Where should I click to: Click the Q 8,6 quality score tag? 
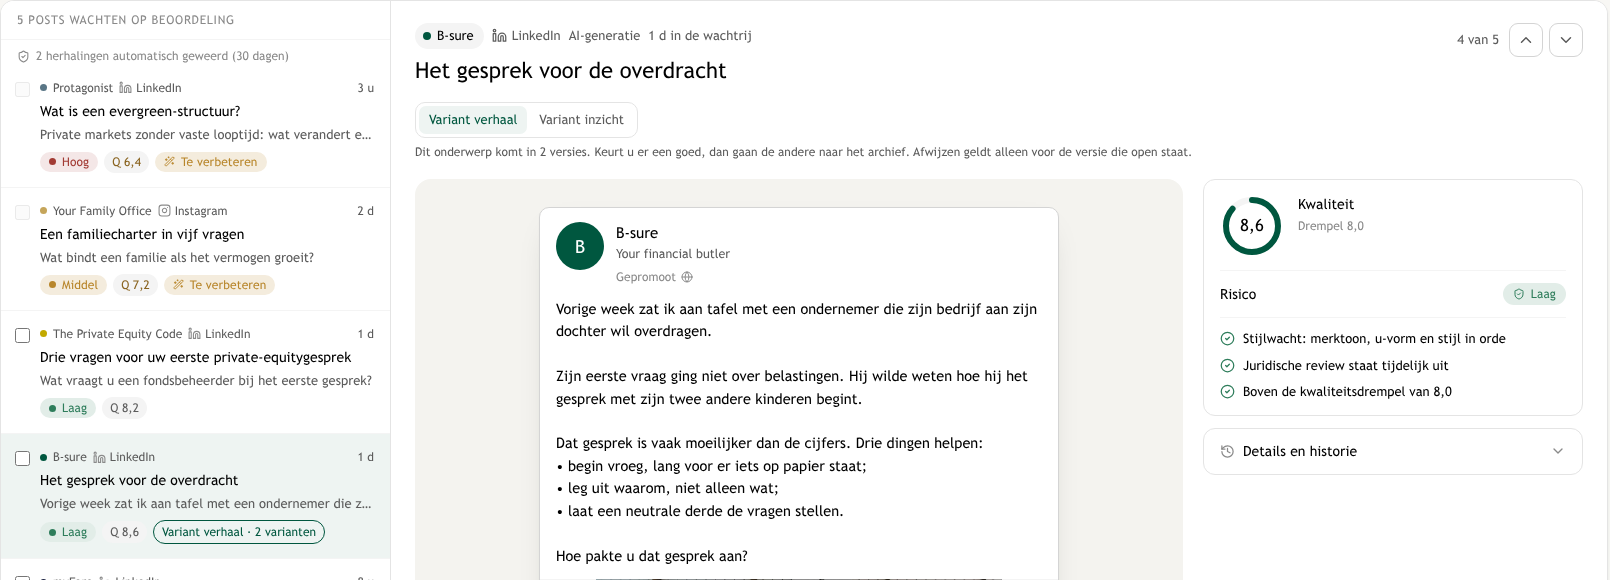(125, 532)
